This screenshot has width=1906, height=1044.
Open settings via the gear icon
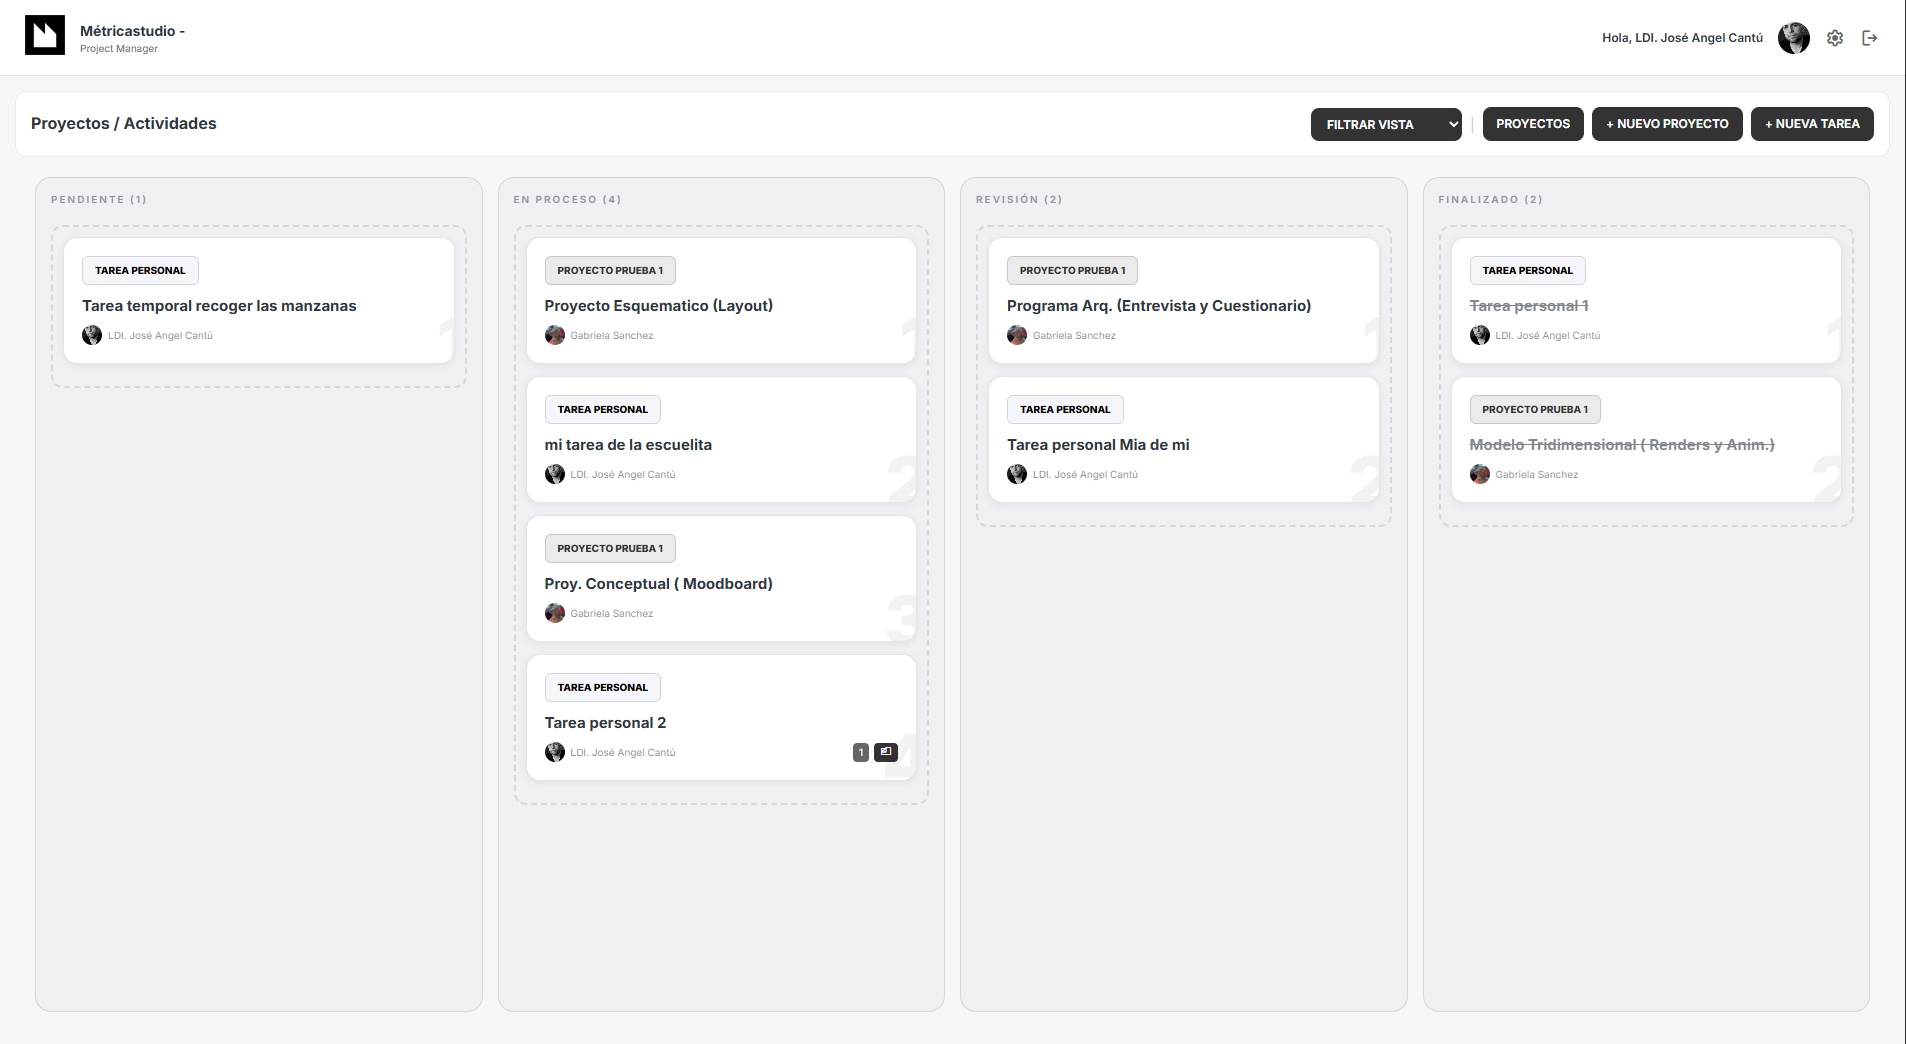(x=1834, y=38)
